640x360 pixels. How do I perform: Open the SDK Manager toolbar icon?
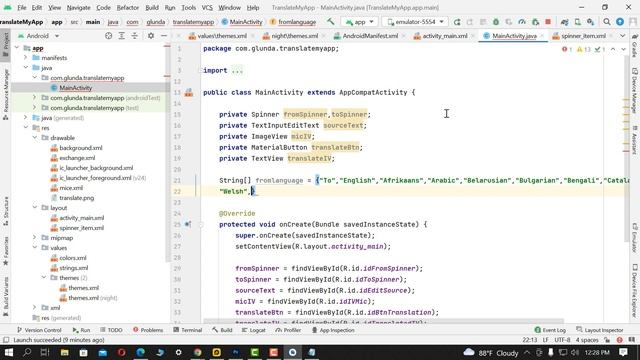tap(591, 22)
